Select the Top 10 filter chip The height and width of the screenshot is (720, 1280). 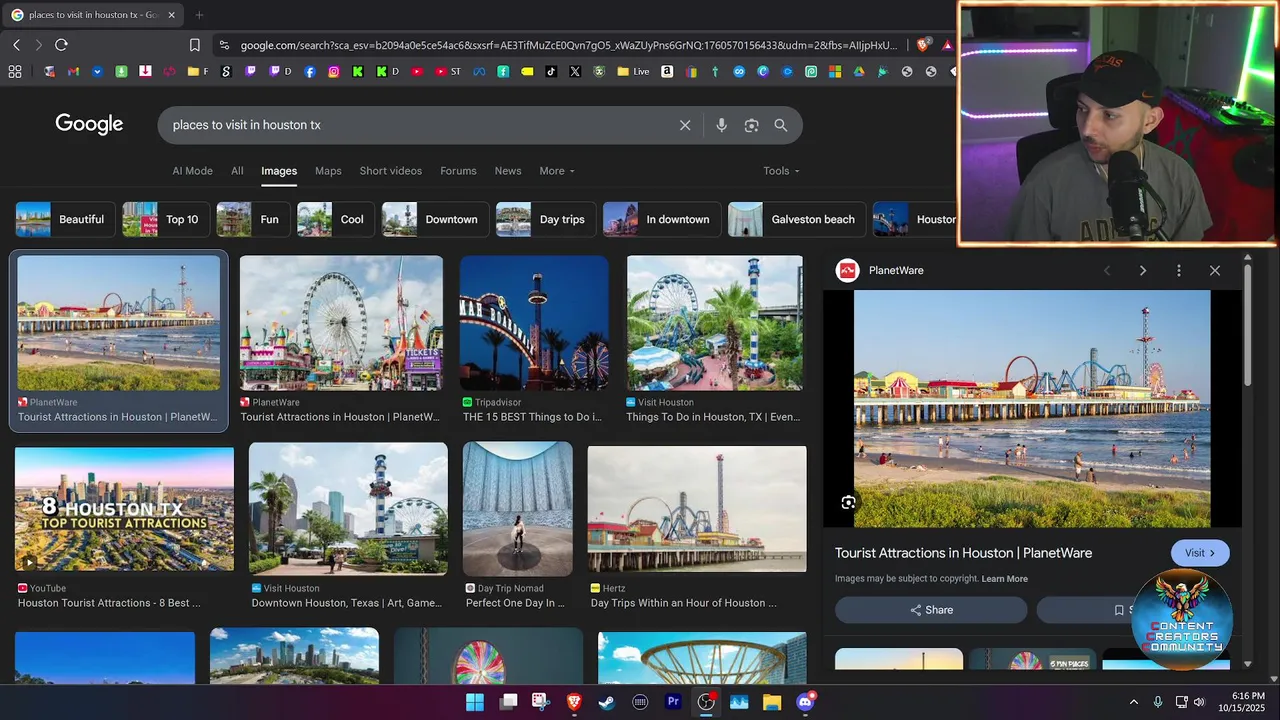pos(166,219)
